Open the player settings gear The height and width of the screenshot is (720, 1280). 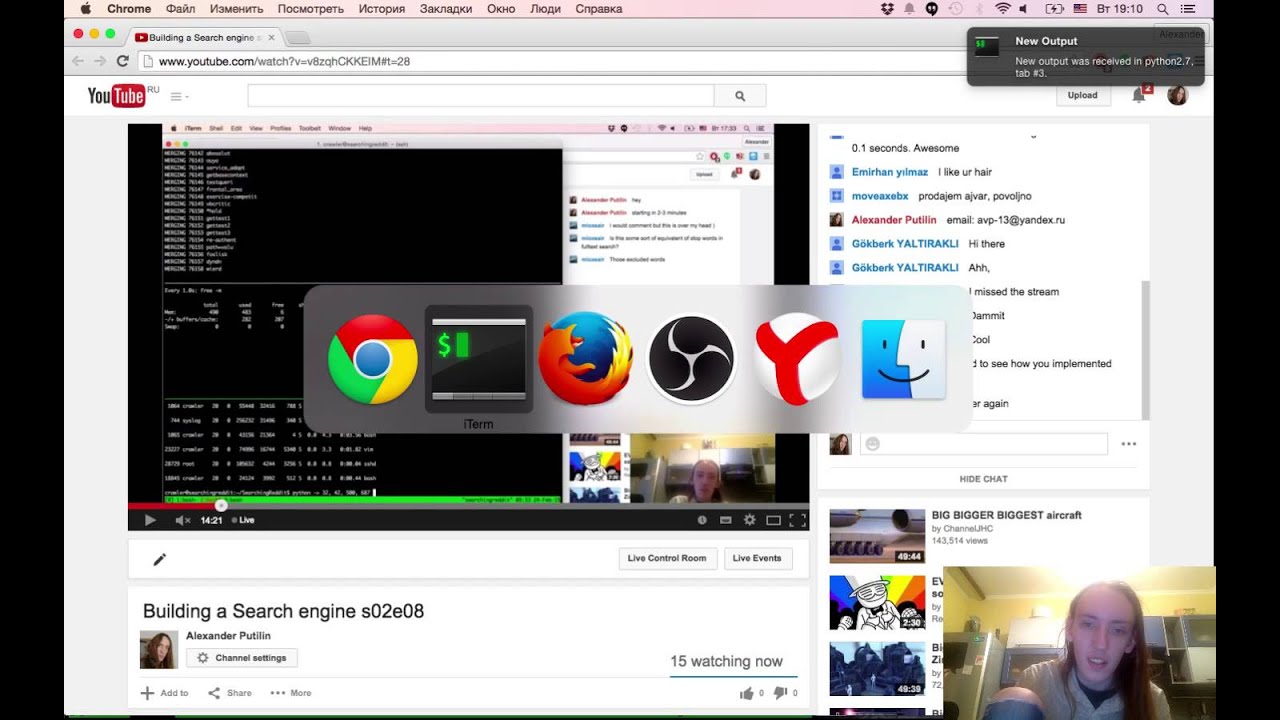749,520
